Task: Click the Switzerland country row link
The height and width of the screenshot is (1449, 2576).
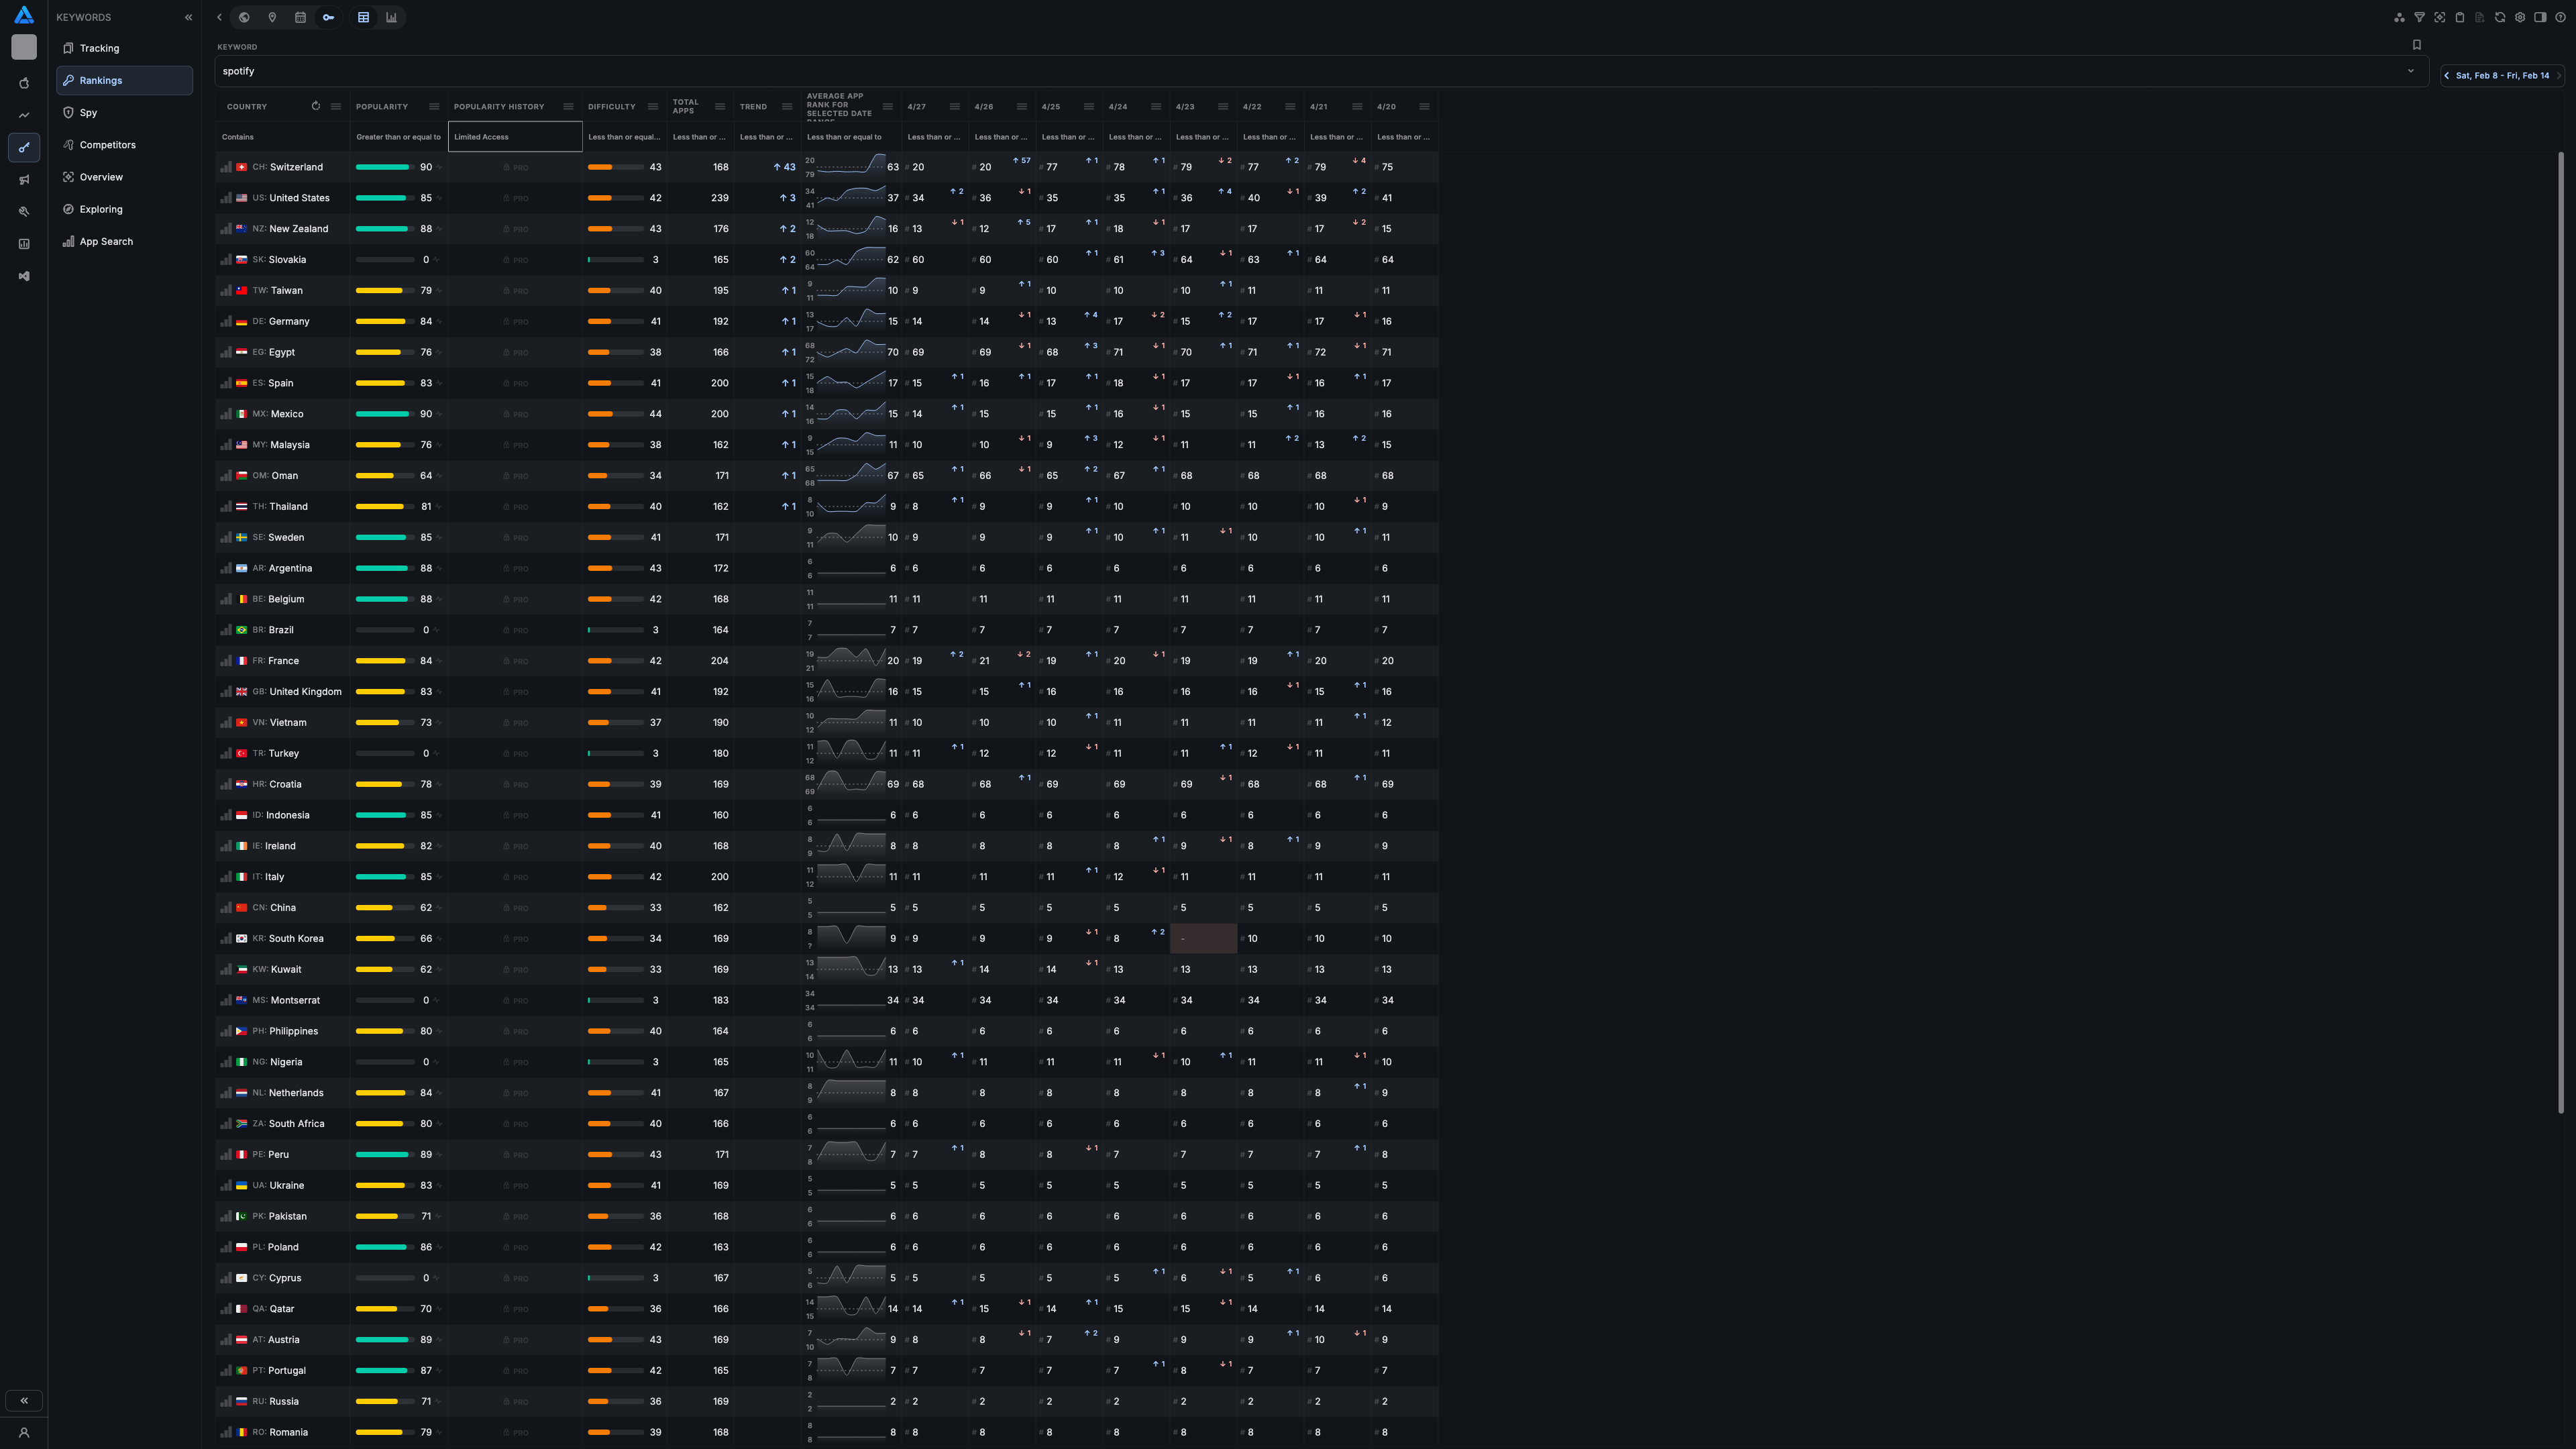Action: click(296, 167)
